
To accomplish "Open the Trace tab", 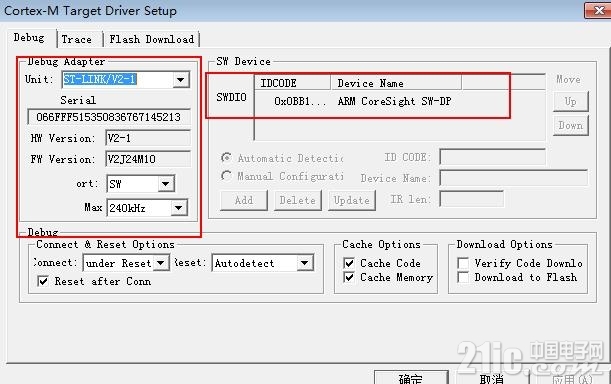I will [77, 39].
